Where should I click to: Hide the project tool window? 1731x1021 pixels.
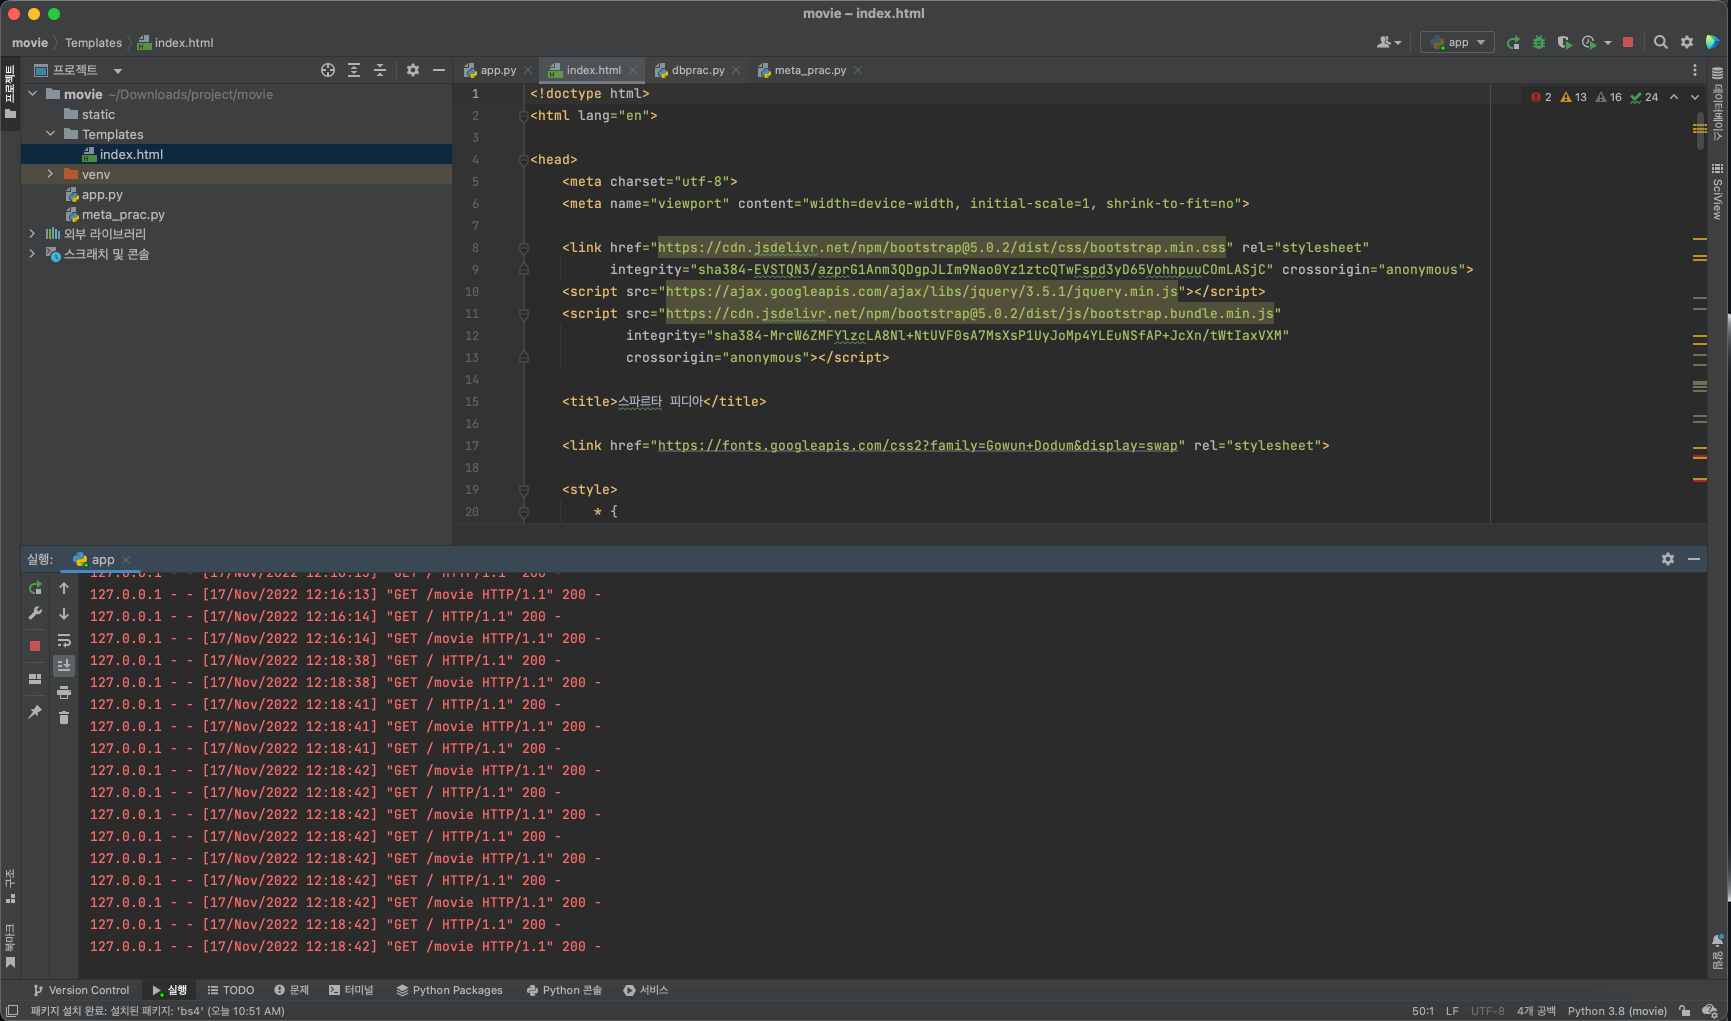tap(439, 70)
